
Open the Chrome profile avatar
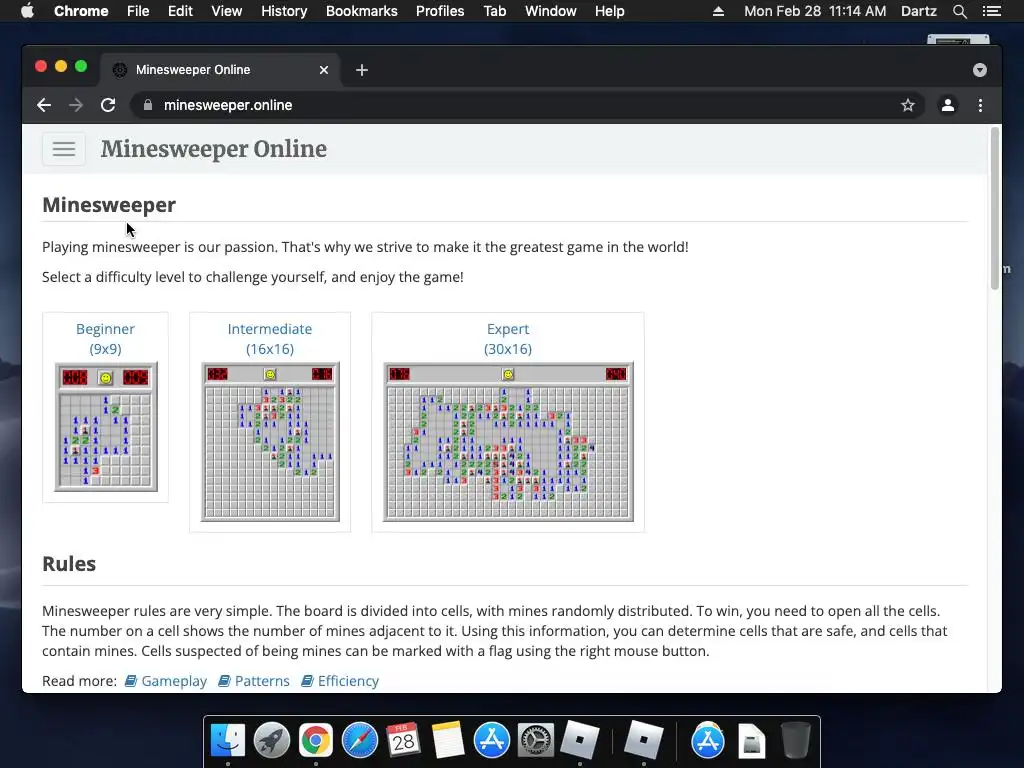948,105
